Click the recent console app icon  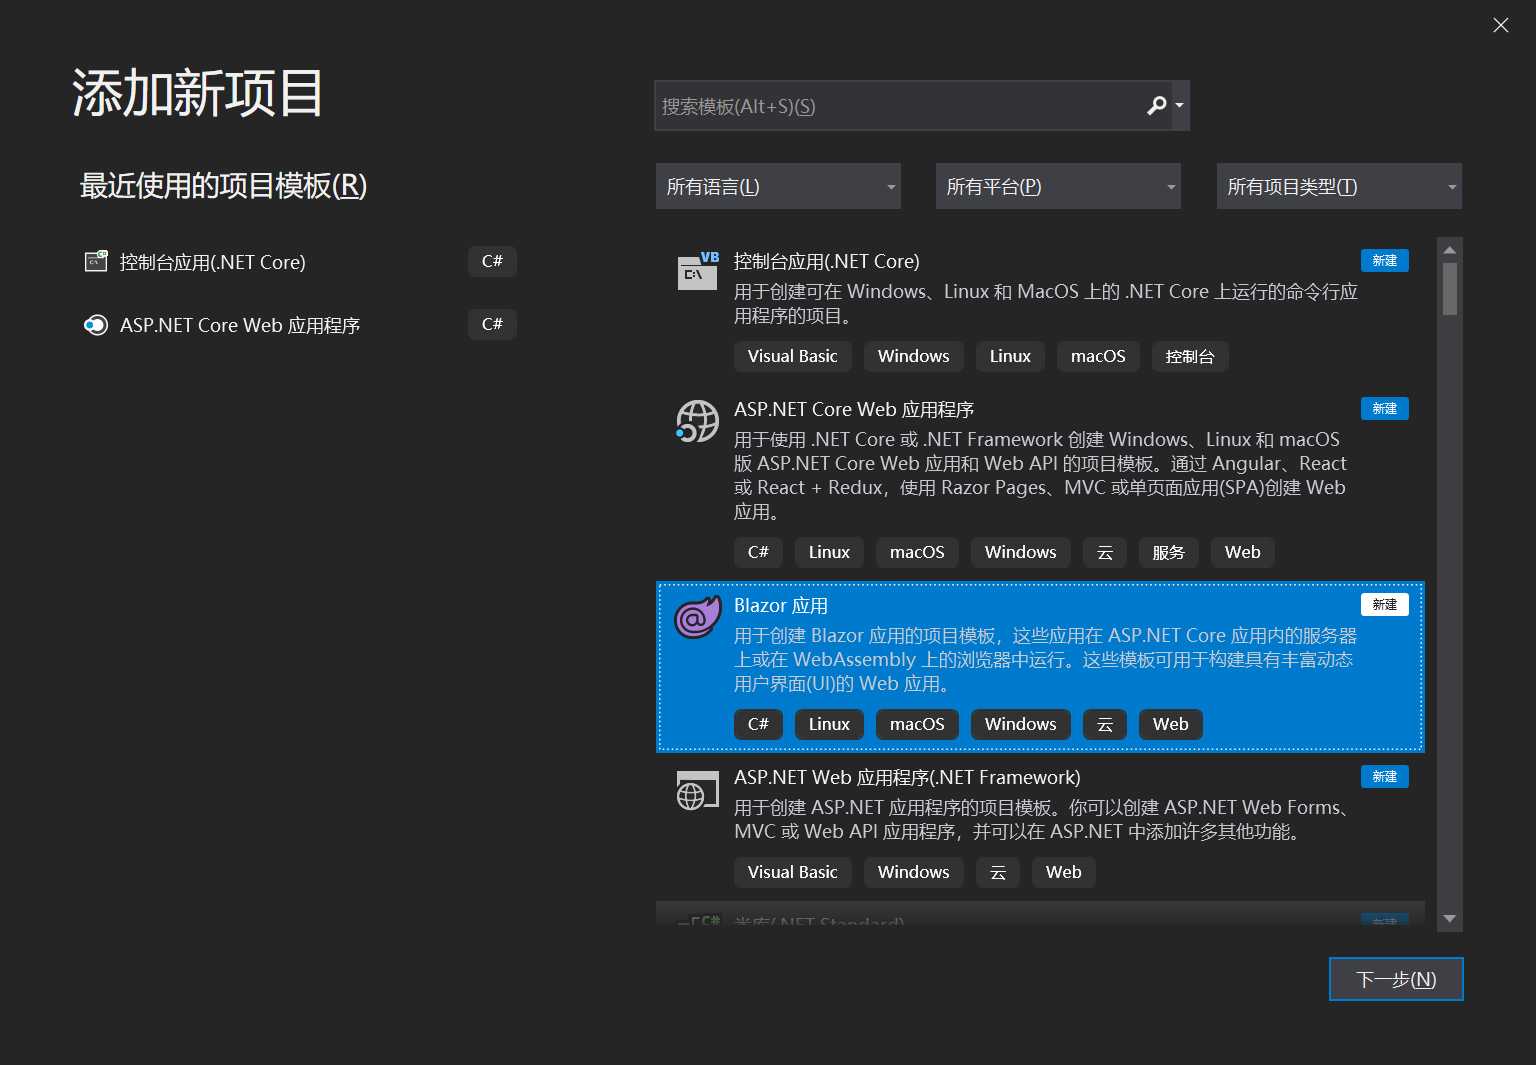tap(96, 262)
